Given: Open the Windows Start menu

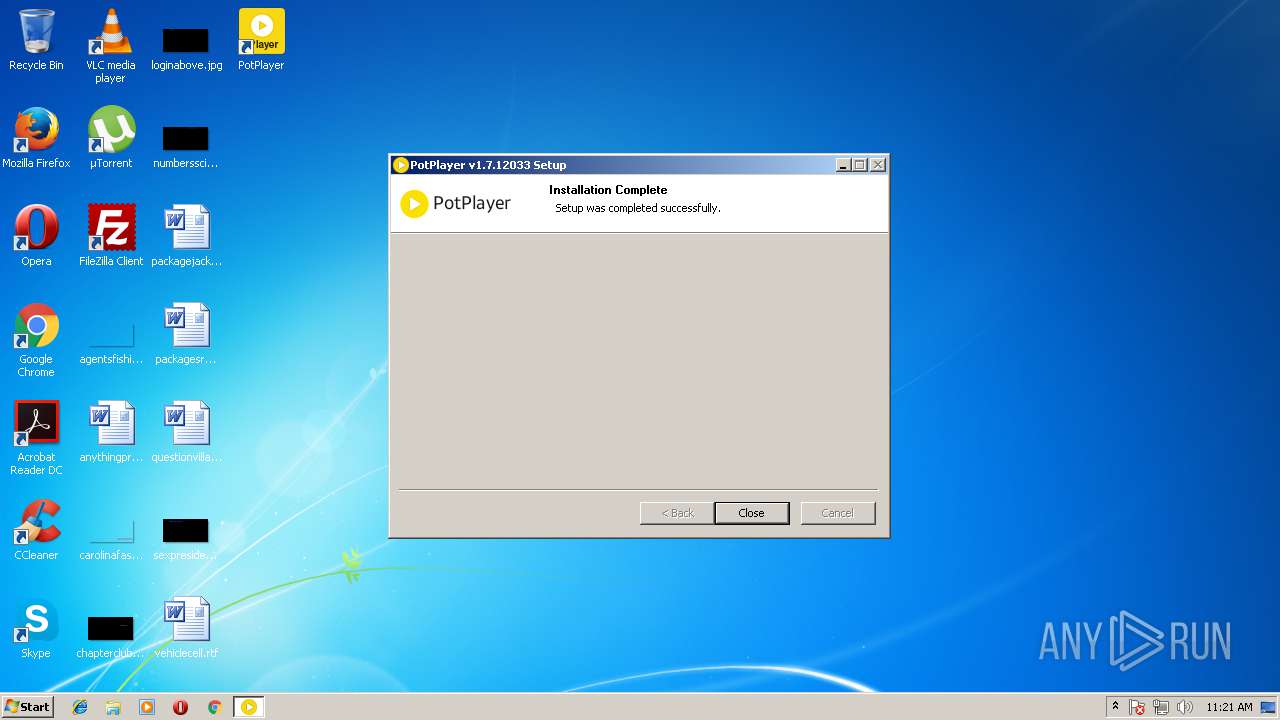Looking at the screenshot, I should [28, 706].
